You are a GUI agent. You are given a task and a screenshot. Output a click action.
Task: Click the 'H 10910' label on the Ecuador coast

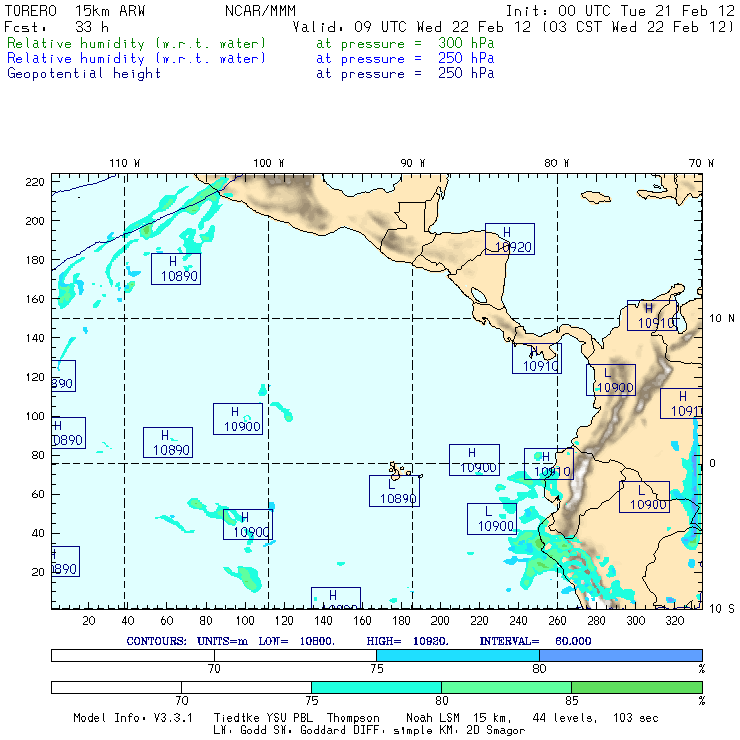[x=549, y=464]
